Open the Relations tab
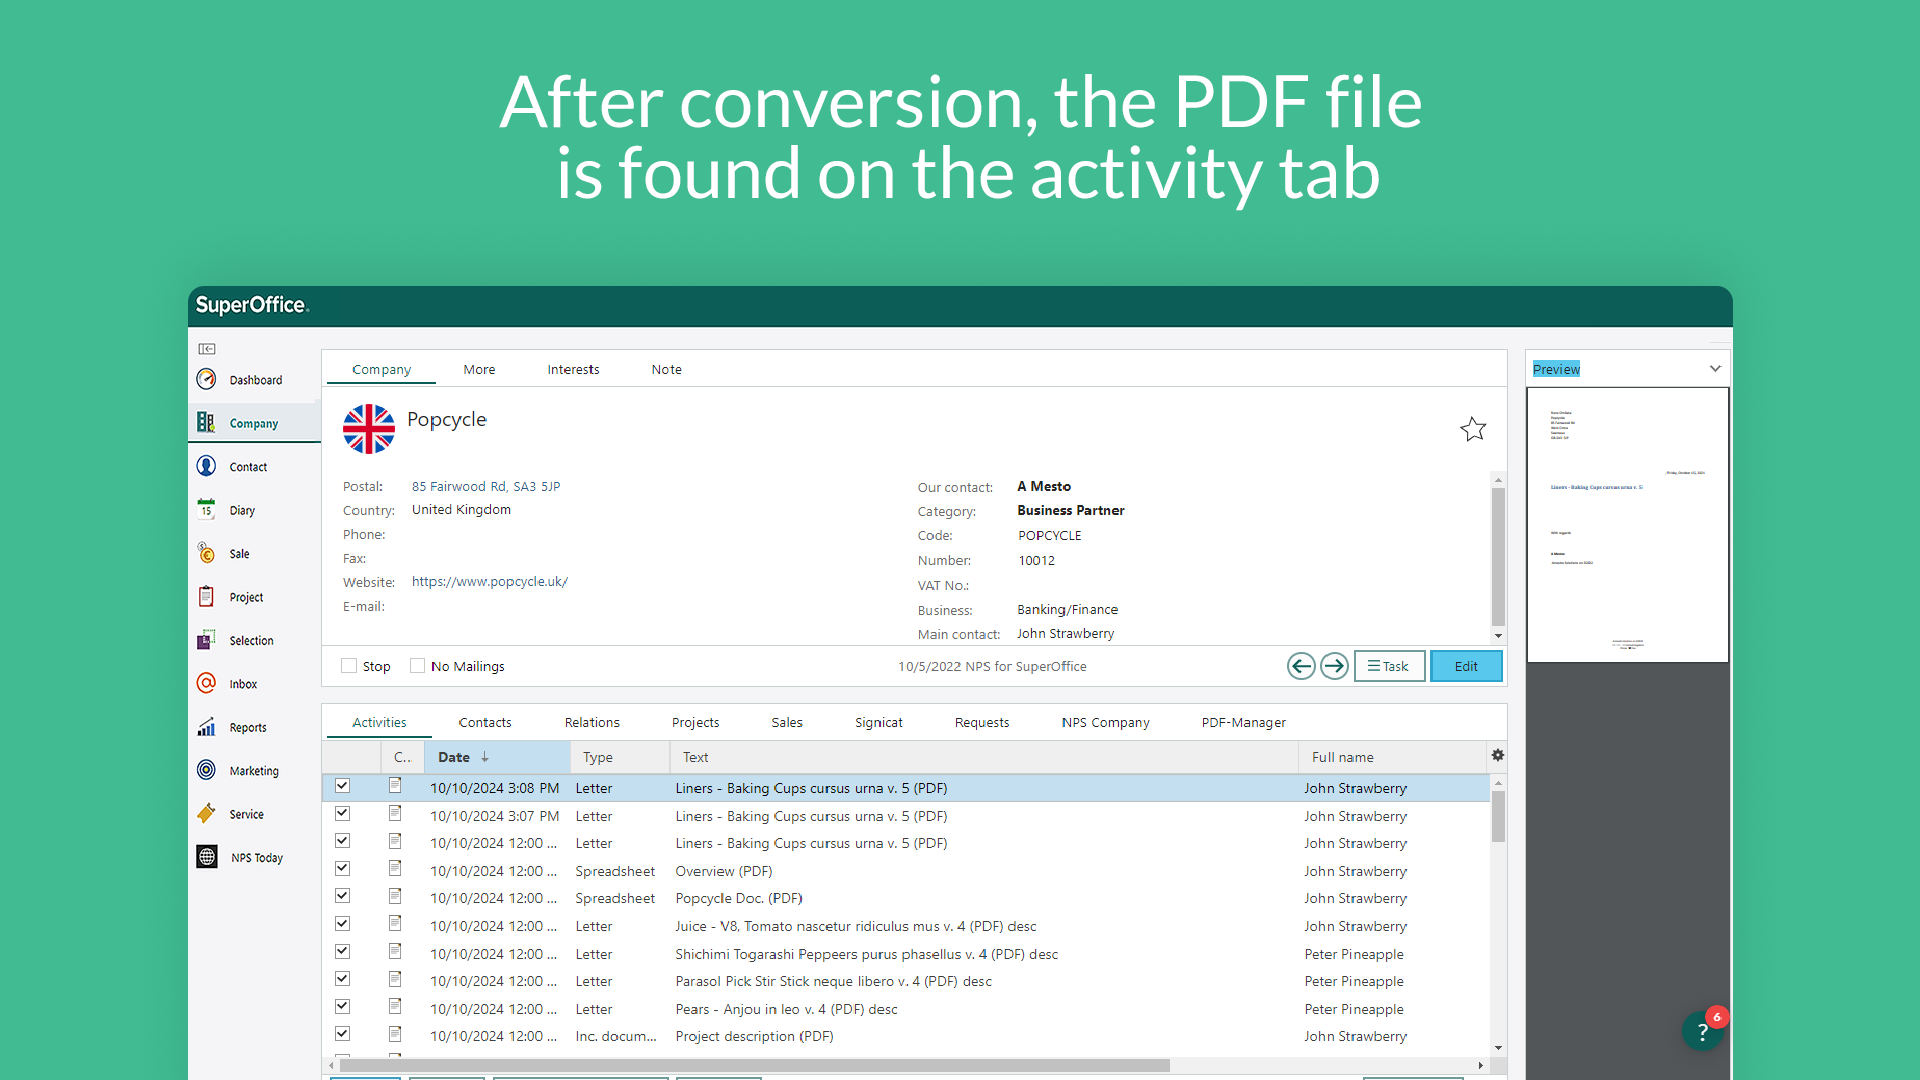 click(x=592, y=722)
